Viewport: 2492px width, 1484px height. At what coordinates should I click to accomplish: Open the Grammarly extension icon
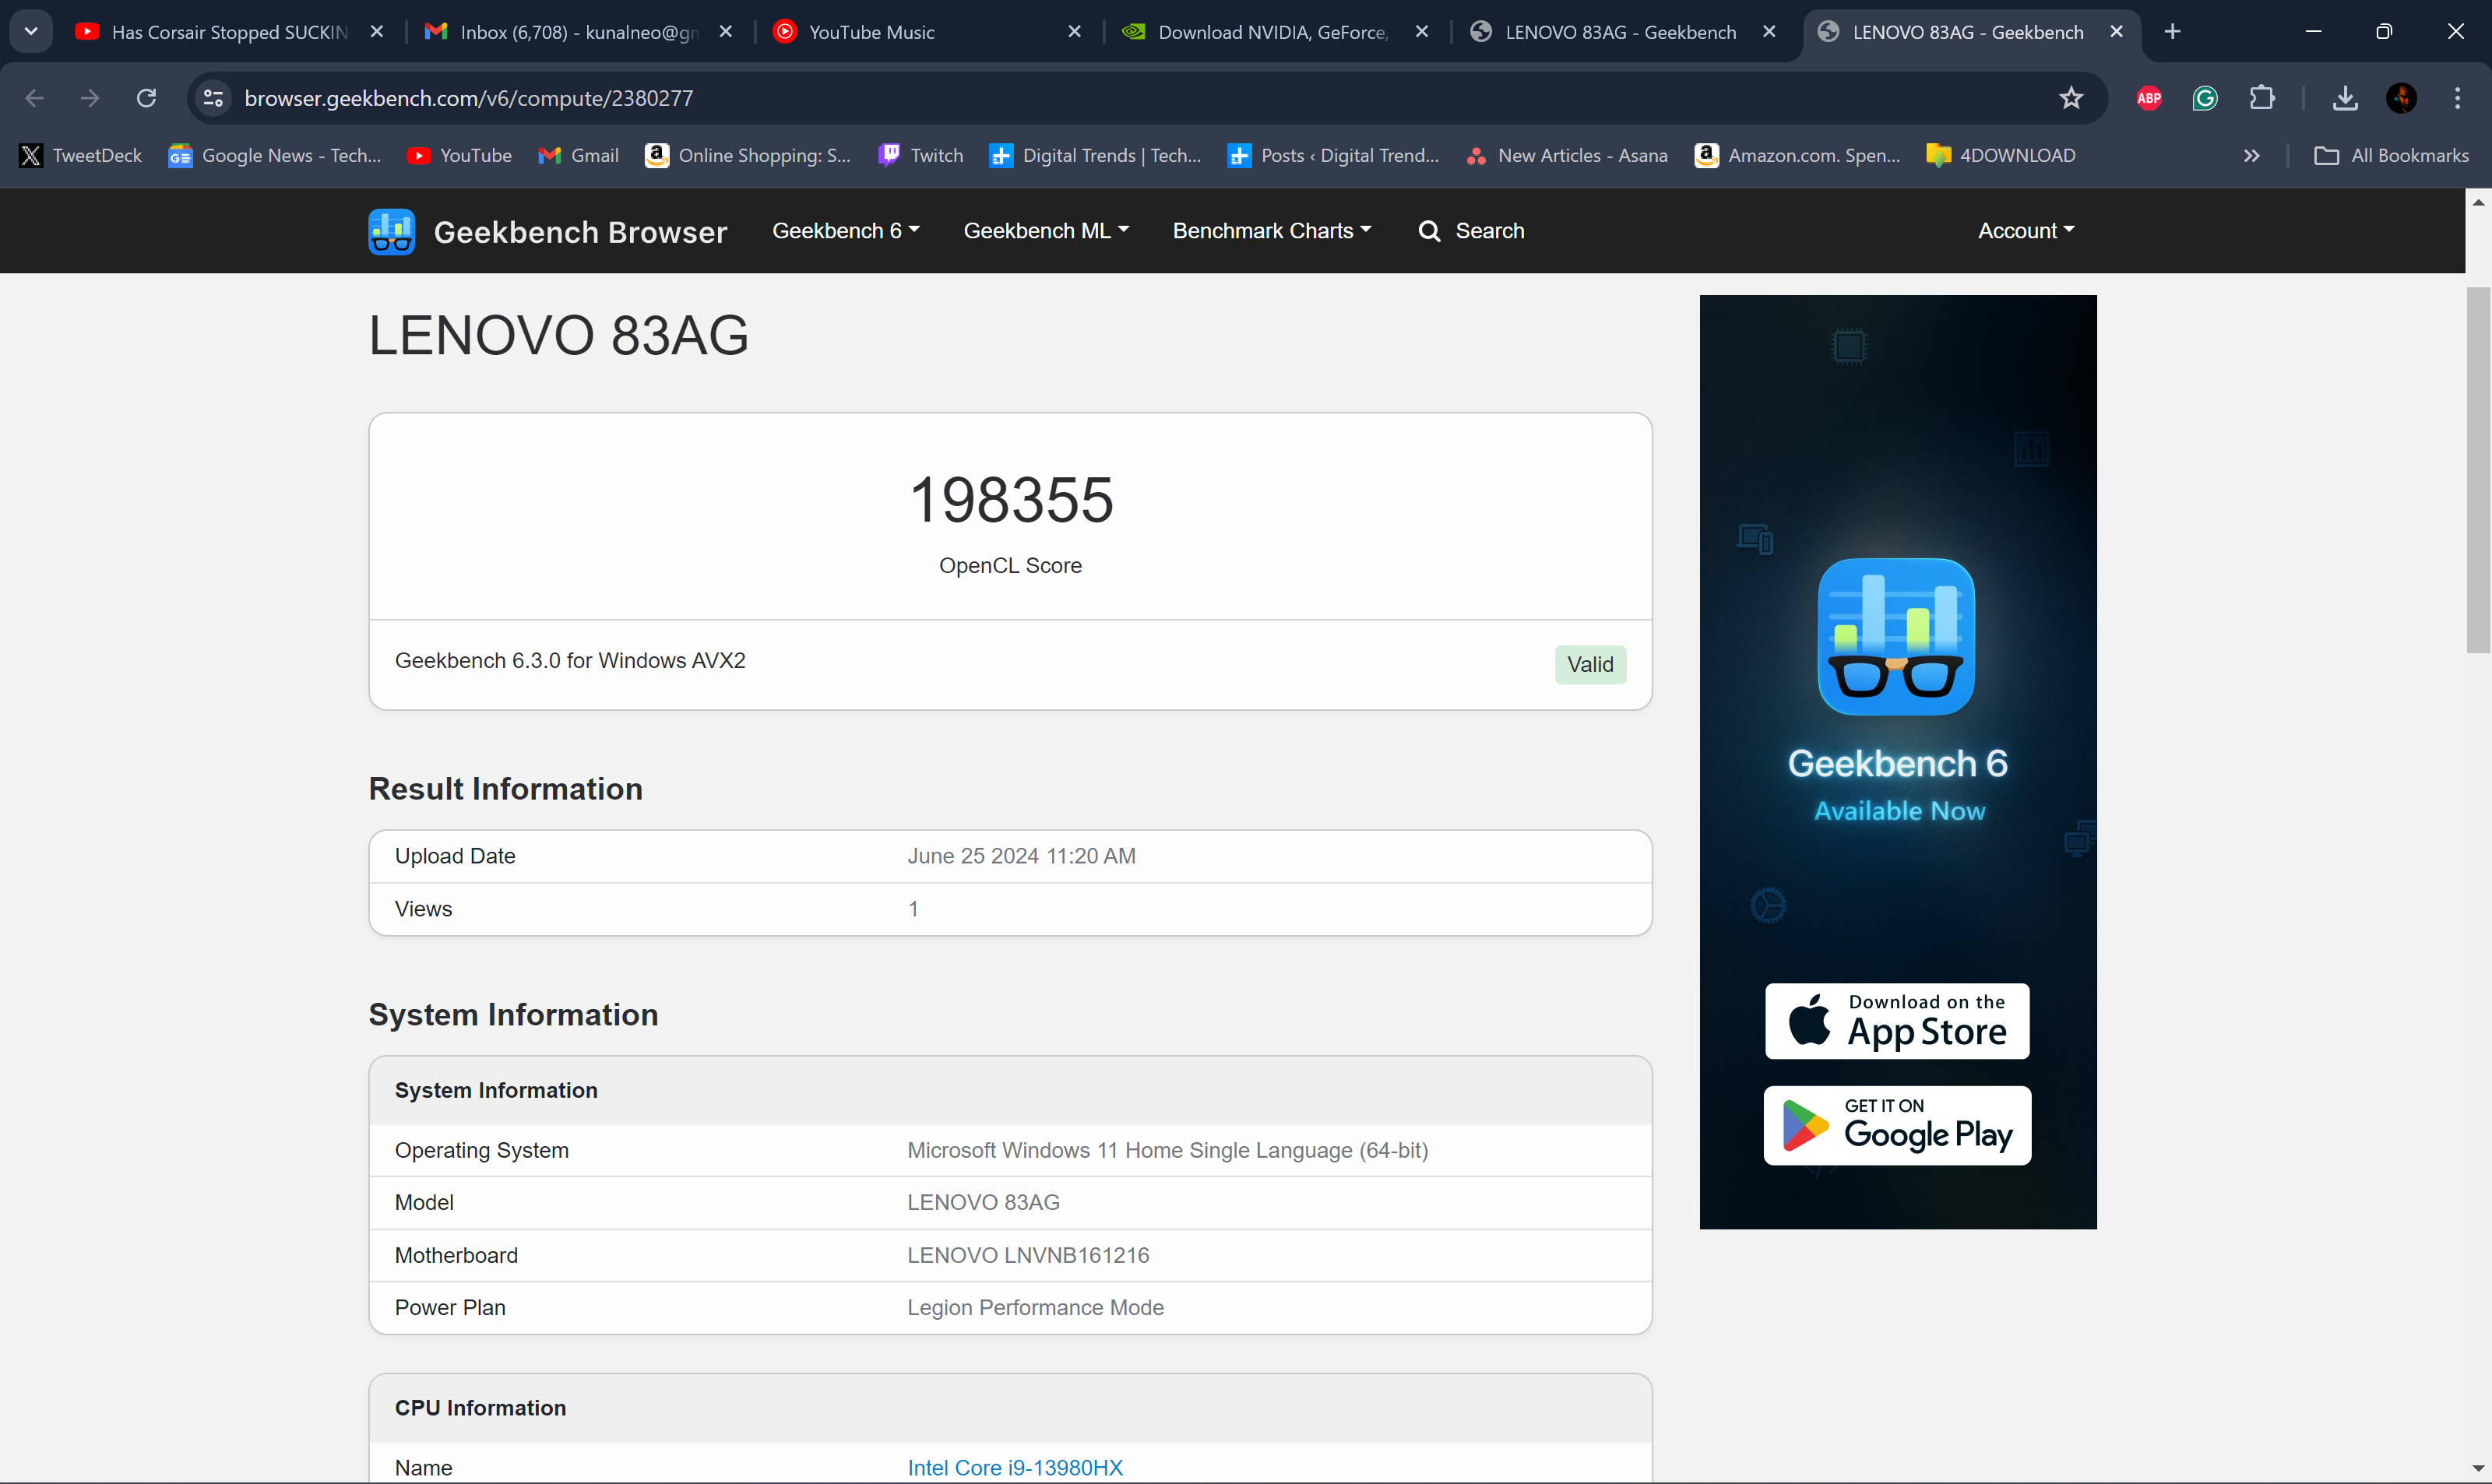(2204, 98)
